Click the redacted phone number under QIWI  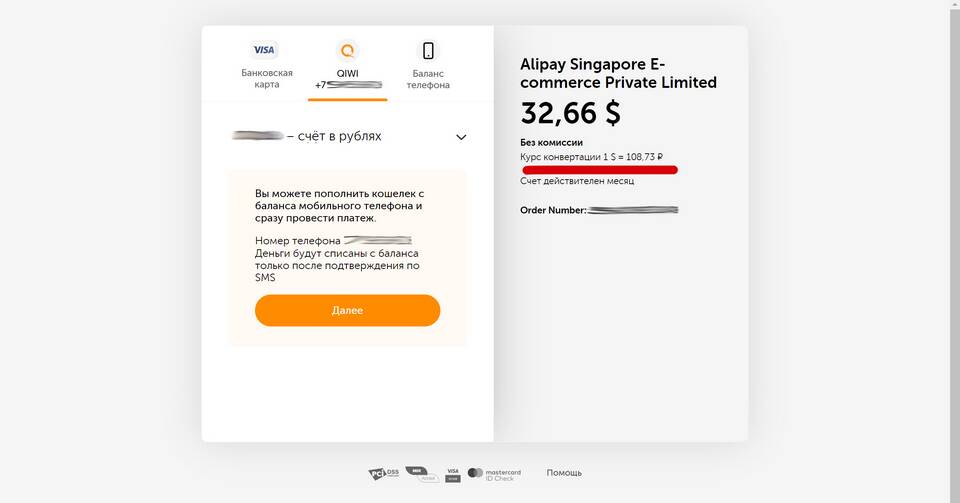click(348, 85)
